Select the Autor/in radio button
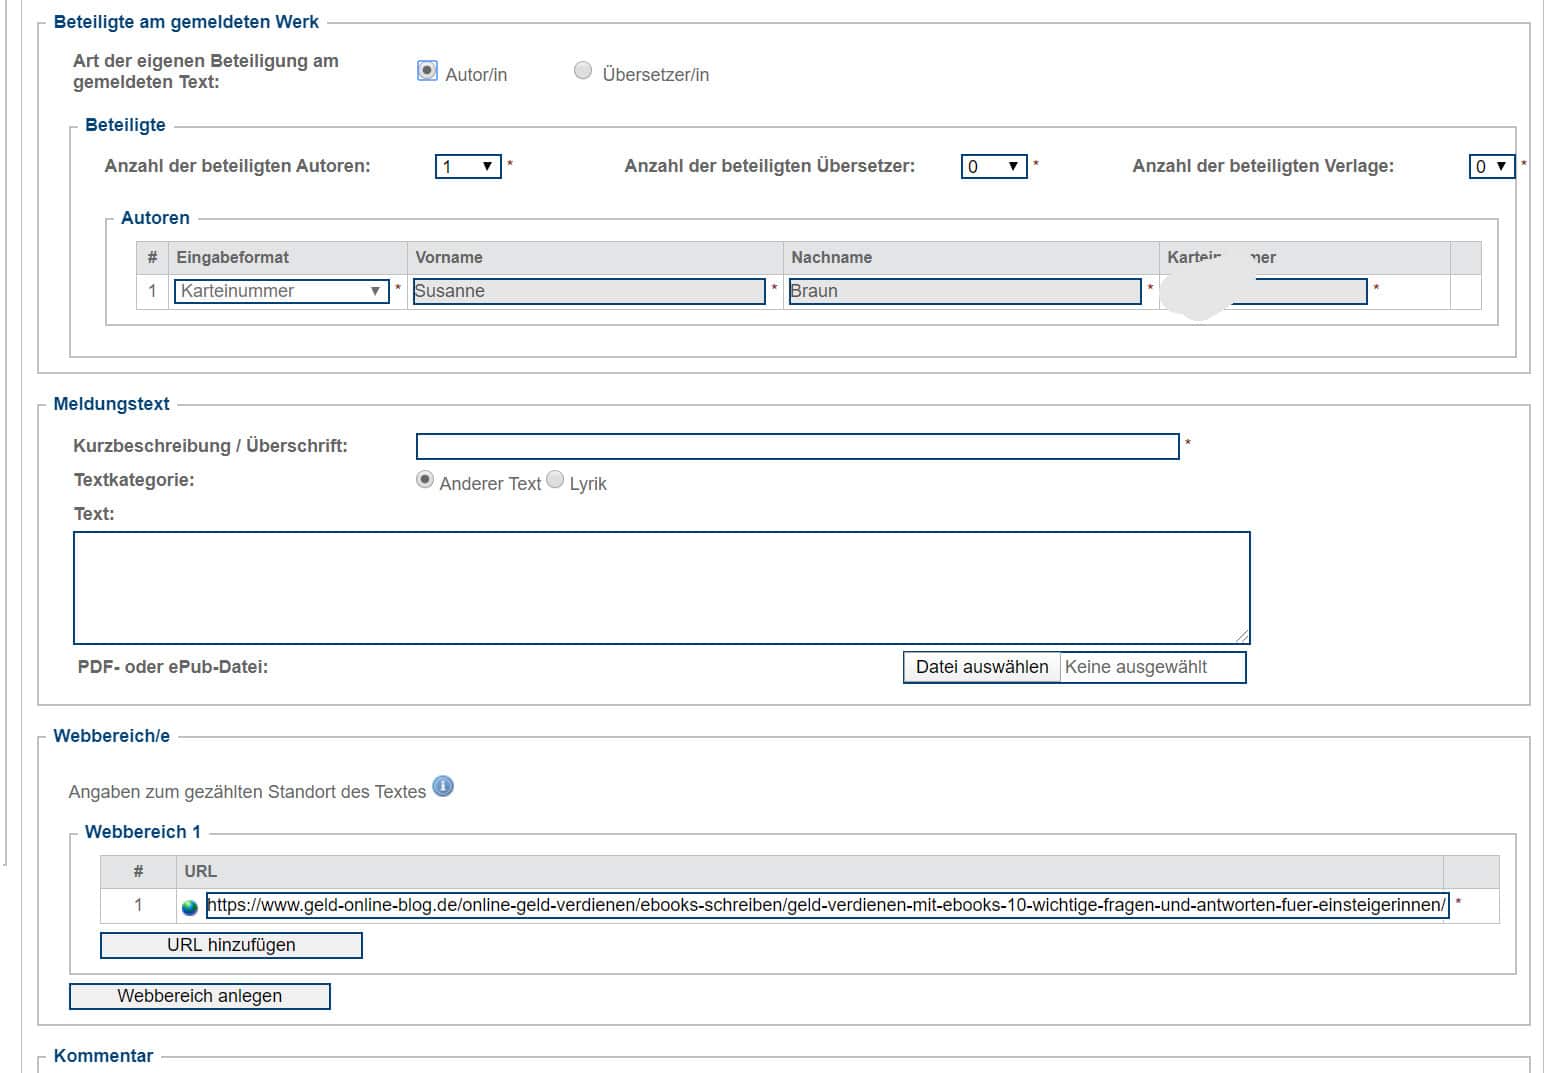 coord(427,71)
